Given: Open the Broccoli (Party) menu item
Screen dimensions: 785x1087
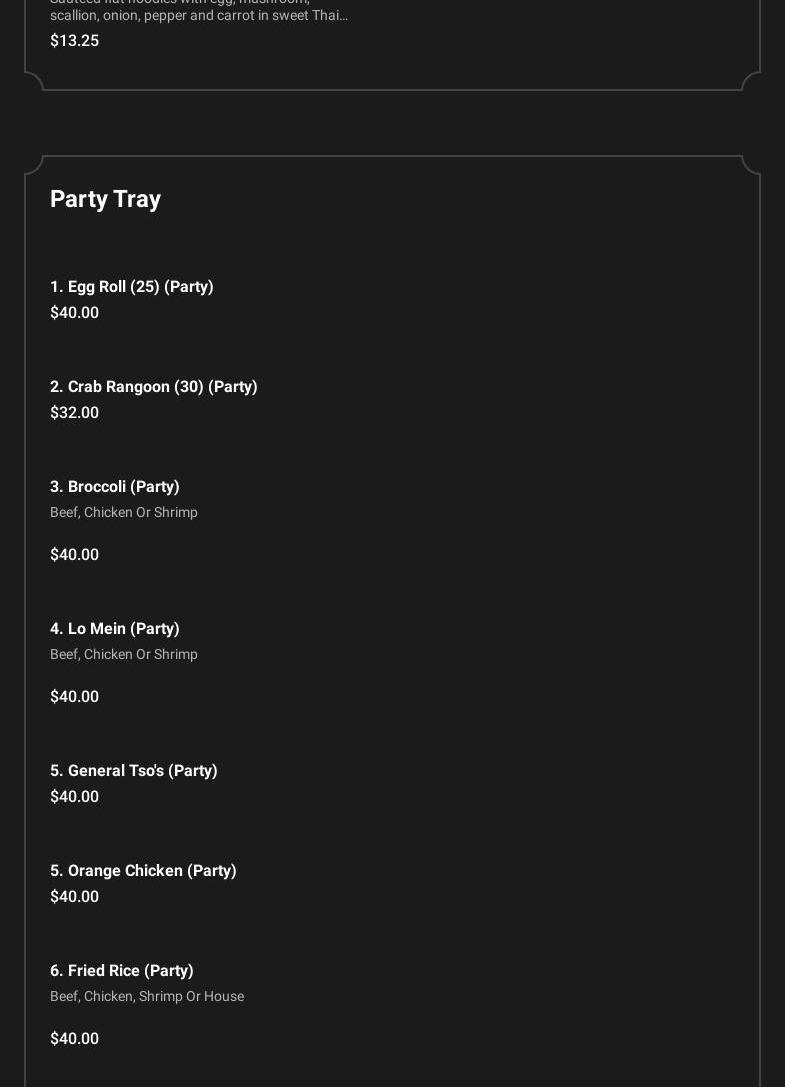Looking at the screenshot, I should [x=115, y=487].
